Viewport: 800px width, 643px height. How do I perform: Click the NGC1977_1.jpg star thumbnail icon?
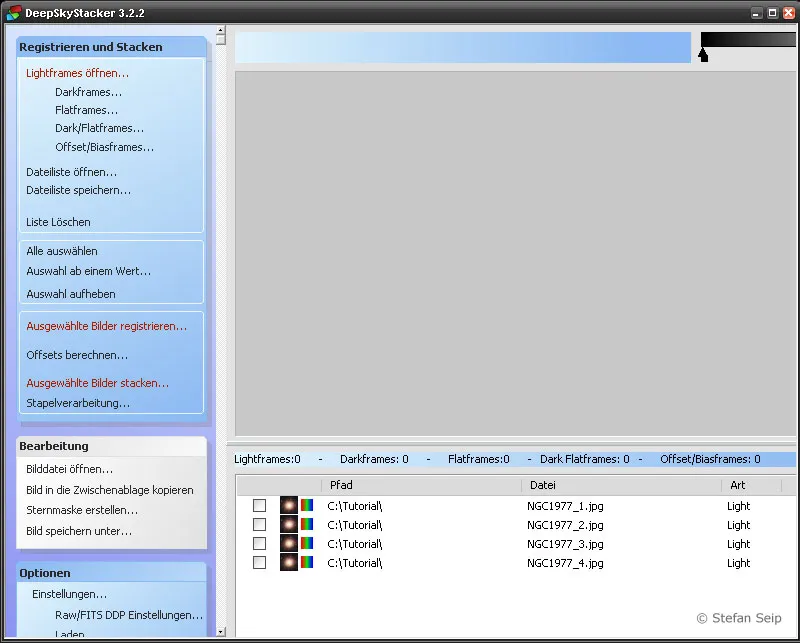289,505
